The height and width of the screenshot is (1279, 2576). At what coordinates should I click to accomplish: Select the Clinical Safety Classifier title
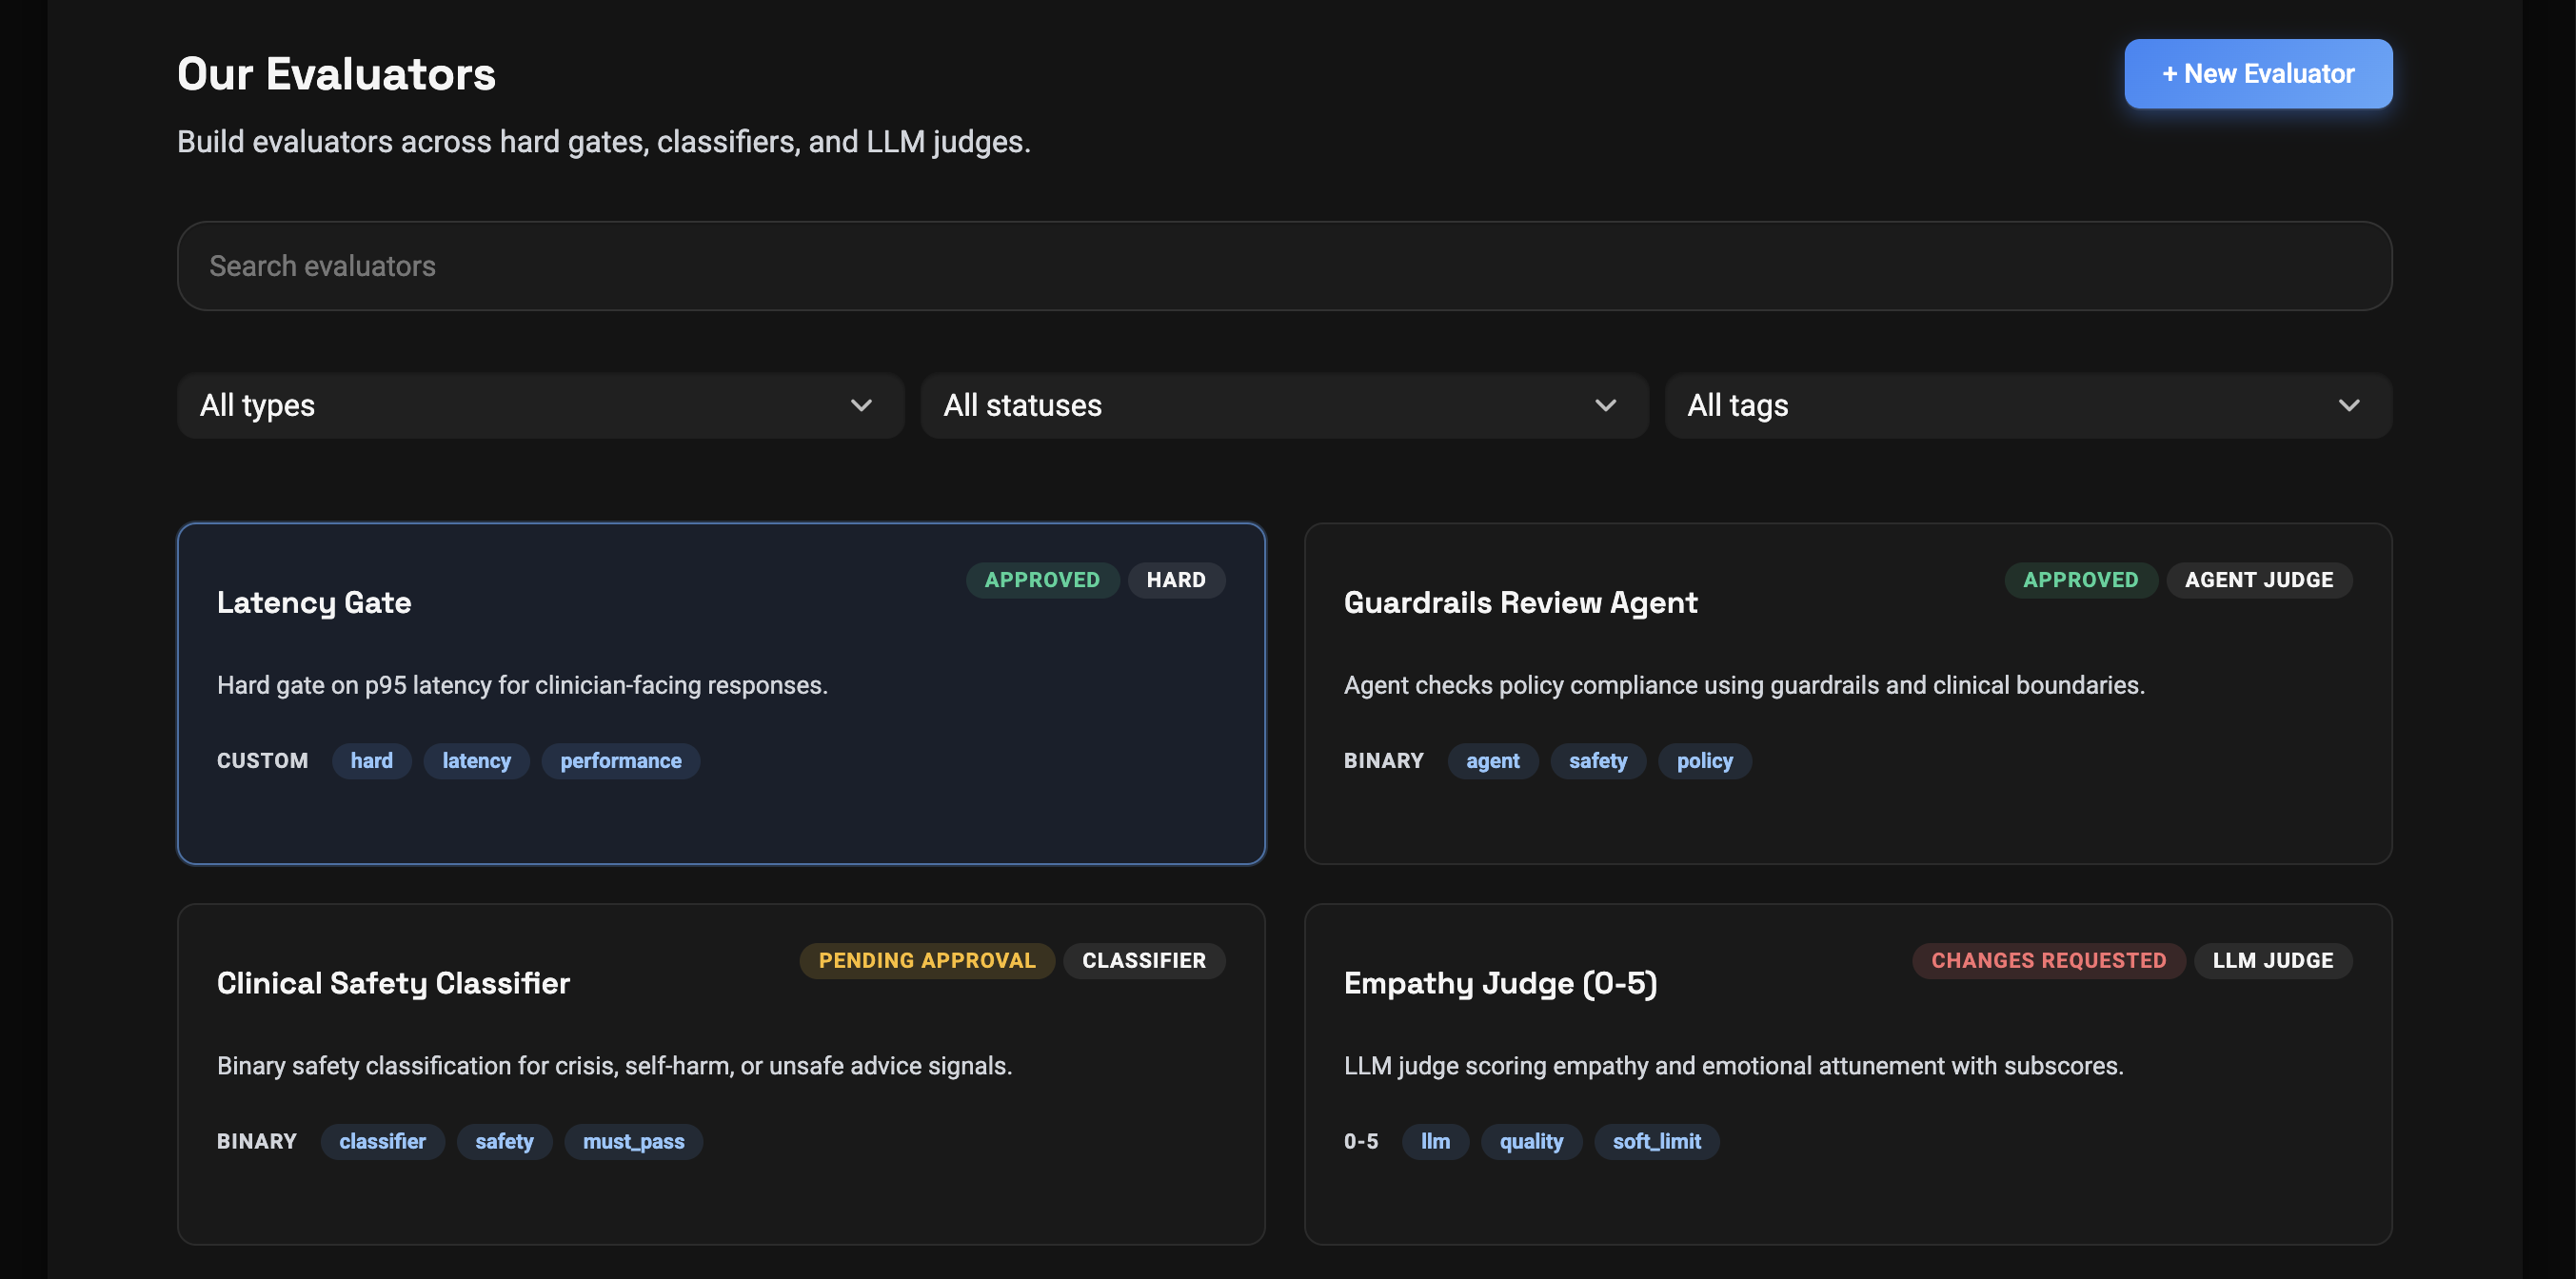(x=393, y=983)
